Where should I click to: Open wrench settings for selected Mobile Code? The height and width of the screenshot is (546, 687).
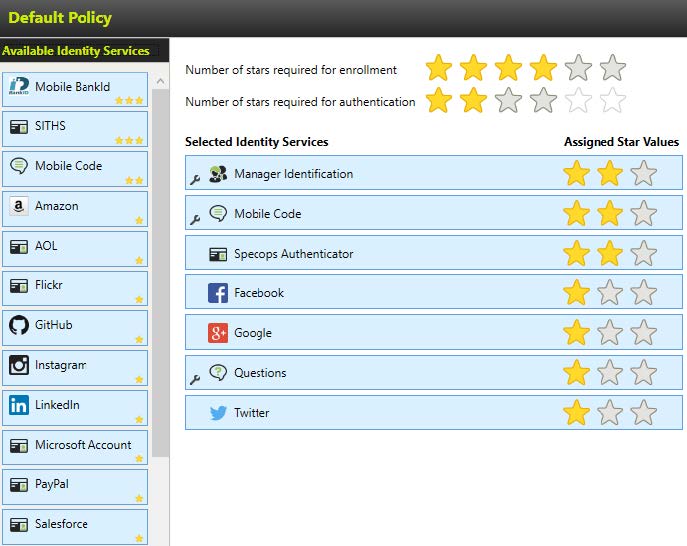[x=195, y=220]
